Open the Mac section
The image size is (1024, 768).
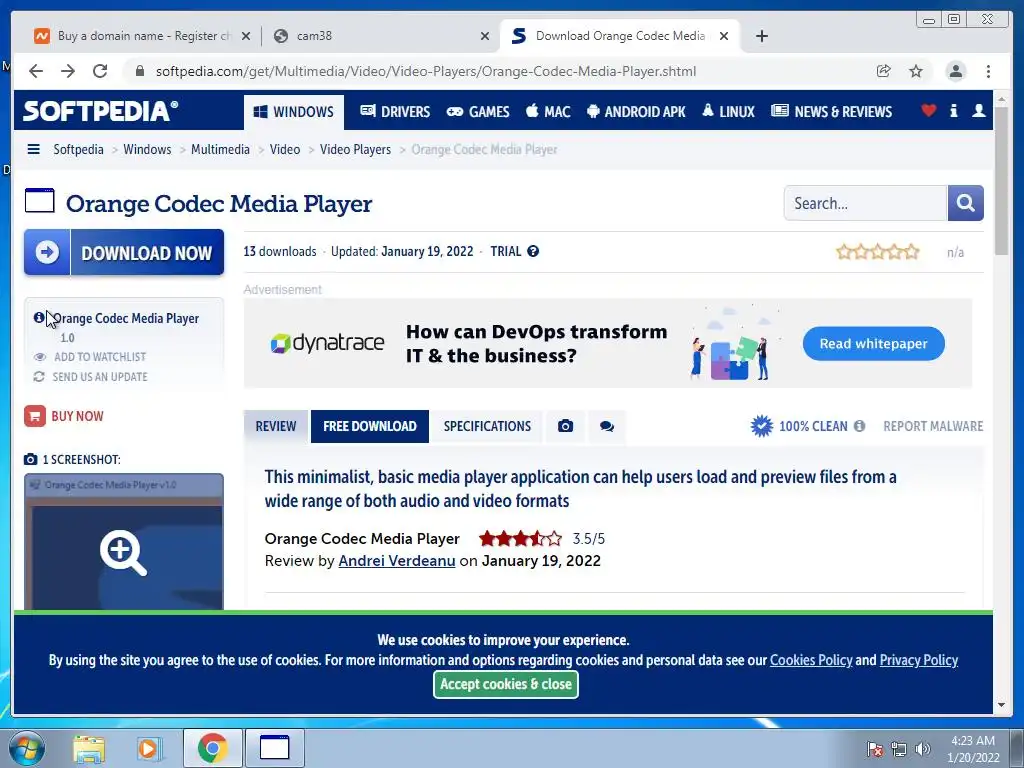(548, 112)
